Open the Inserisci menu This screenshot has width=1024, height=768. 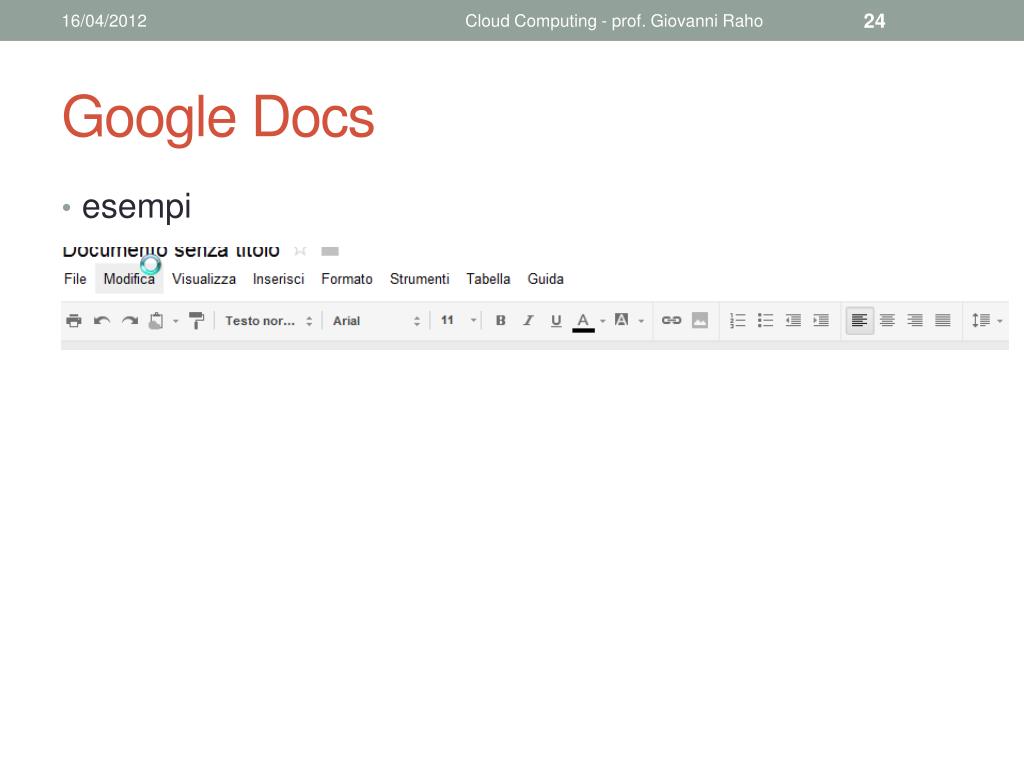point(278,279)
